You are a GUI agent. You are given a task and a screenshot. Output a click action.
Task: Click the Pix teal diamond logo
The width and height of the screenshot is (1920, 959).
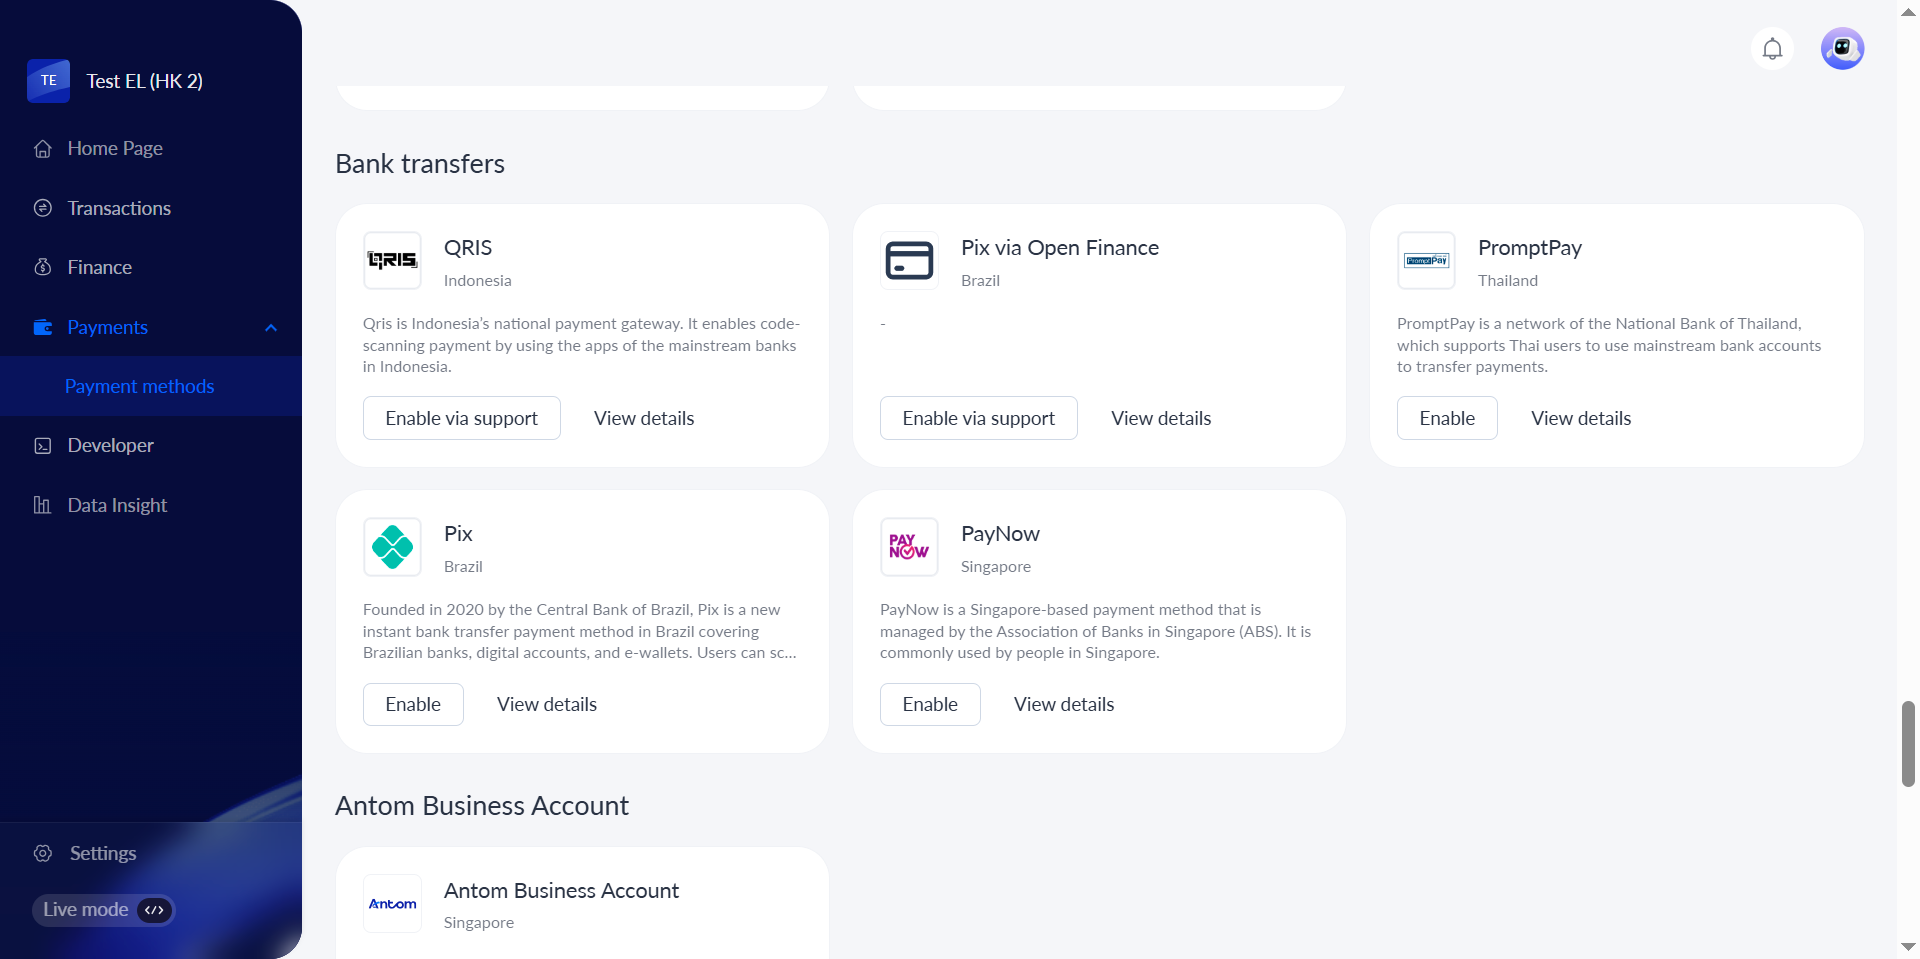[392, 547]
